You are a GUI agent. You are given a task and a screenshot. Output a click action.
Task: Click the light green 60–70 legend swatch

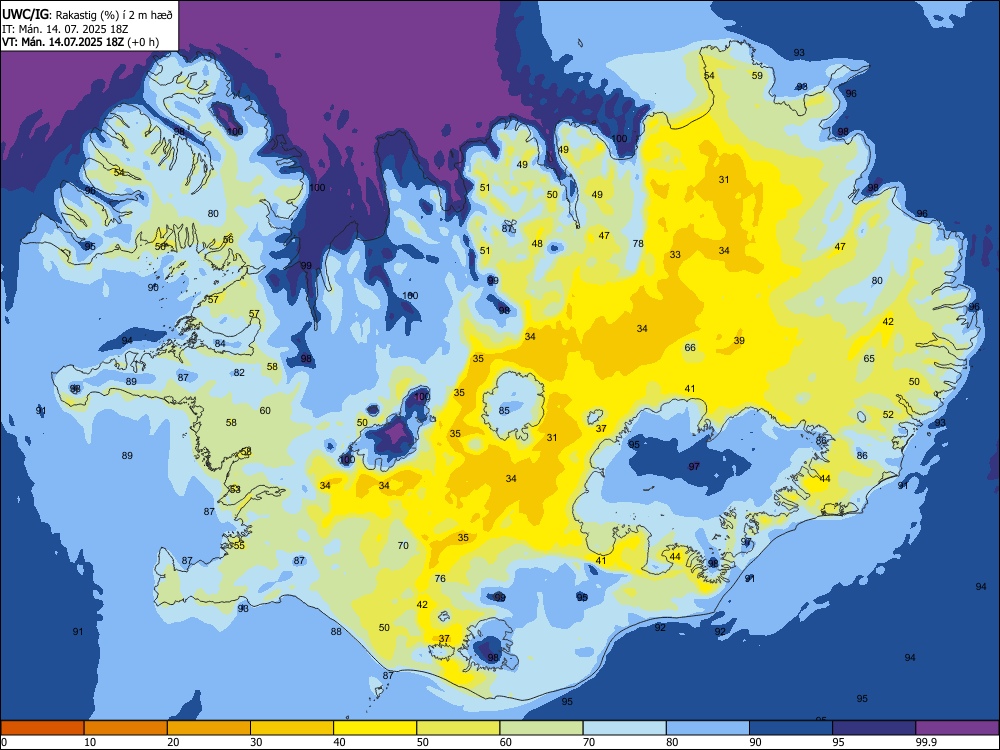tap(541, 728)
